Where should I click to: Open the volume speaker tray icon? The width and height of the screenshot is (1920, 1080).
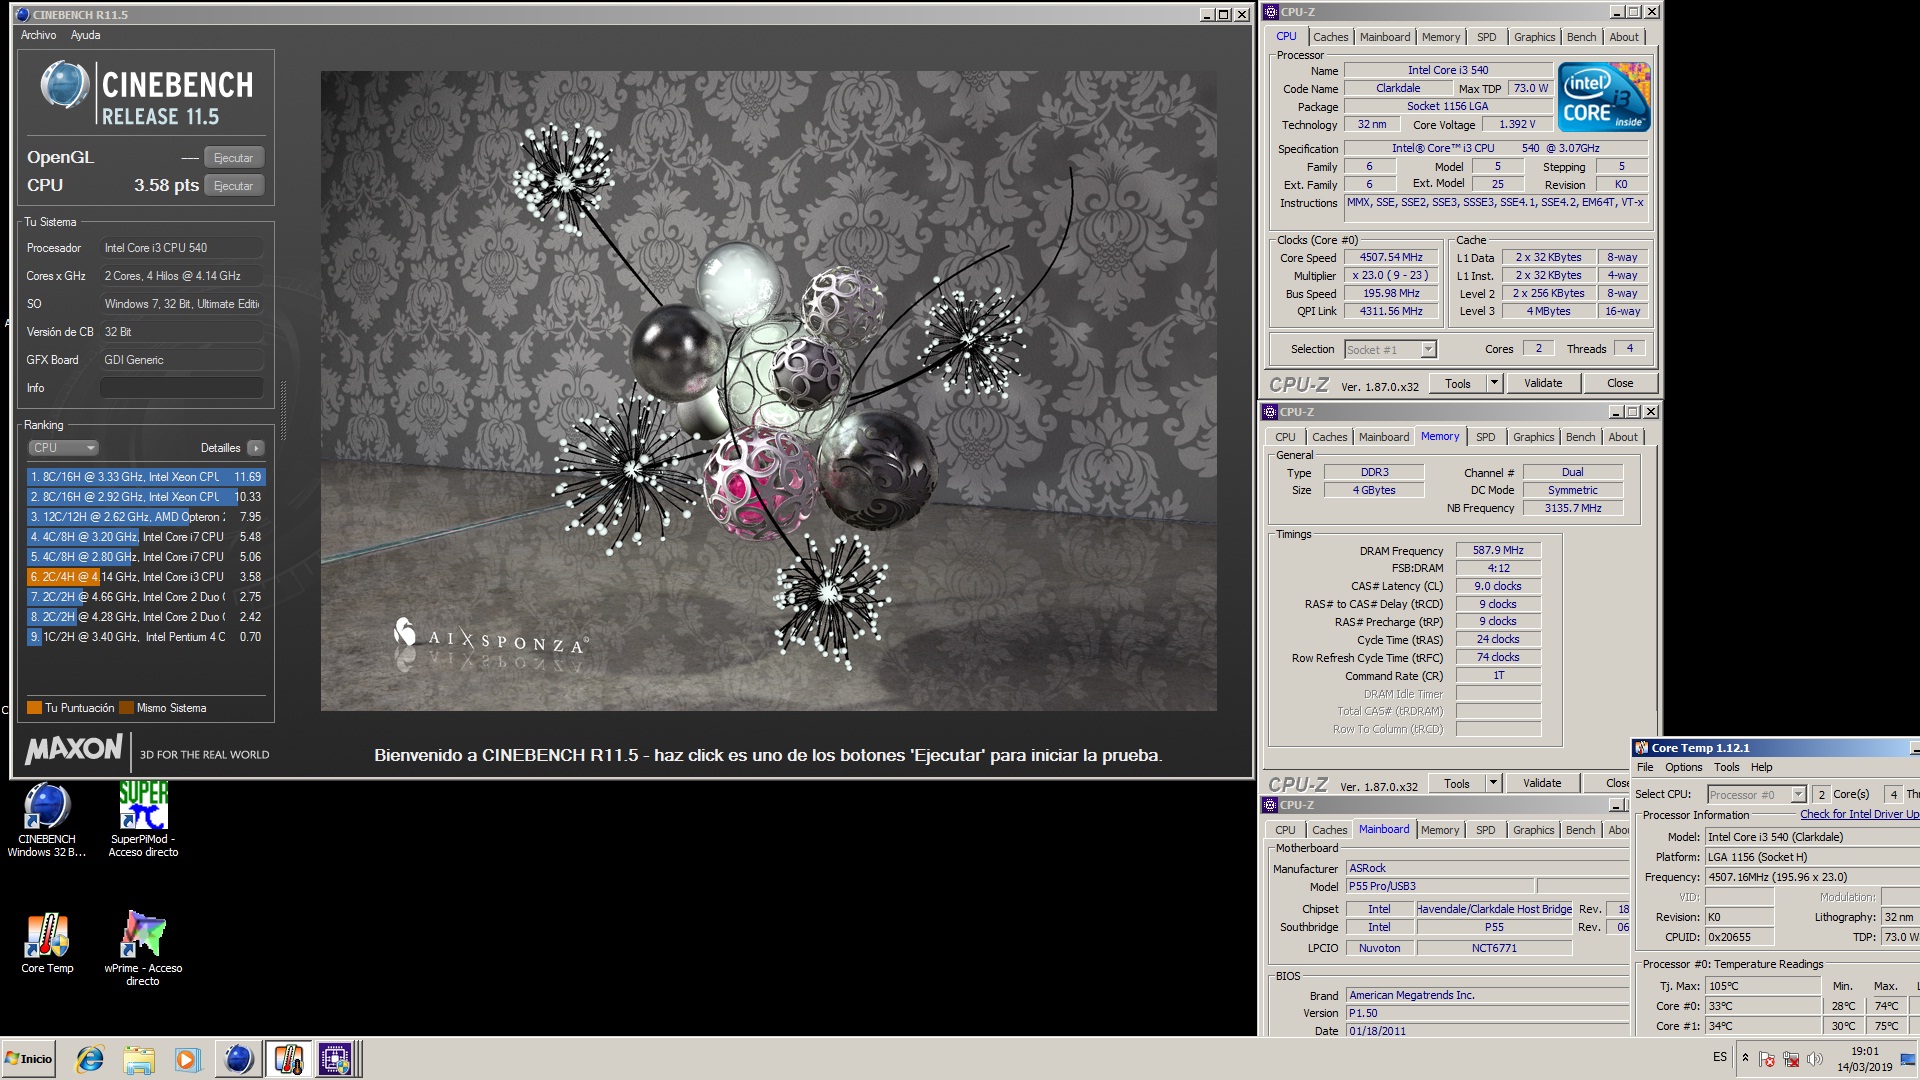click(1815, 1059)
